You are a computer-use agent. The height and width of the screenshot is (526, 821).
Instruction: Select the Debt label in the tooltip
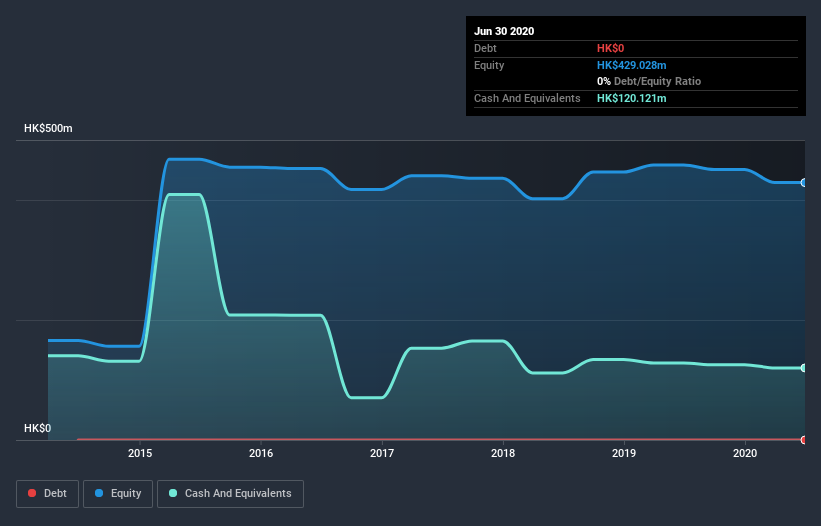pyautogui.click(x=485, y=48)
